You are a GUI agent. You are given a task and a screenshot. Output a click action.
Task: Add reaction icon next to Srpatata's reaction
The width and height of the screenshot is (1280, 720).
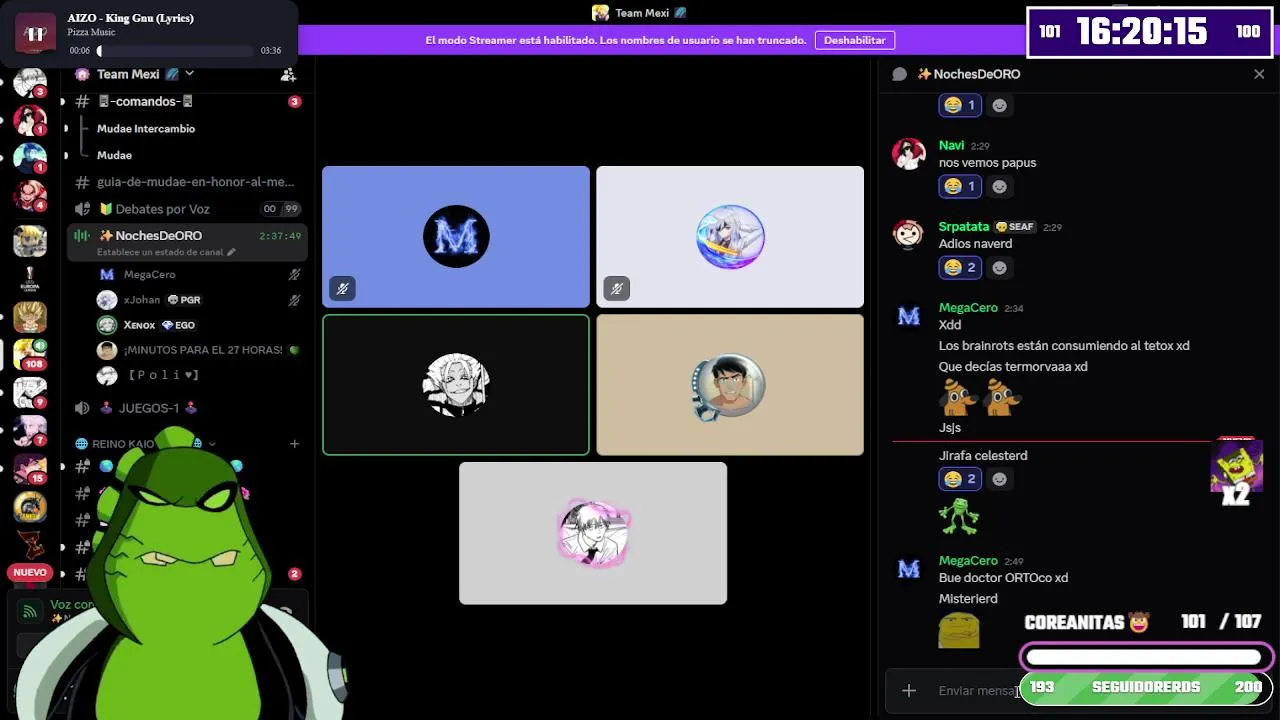(x=999, y=267)
